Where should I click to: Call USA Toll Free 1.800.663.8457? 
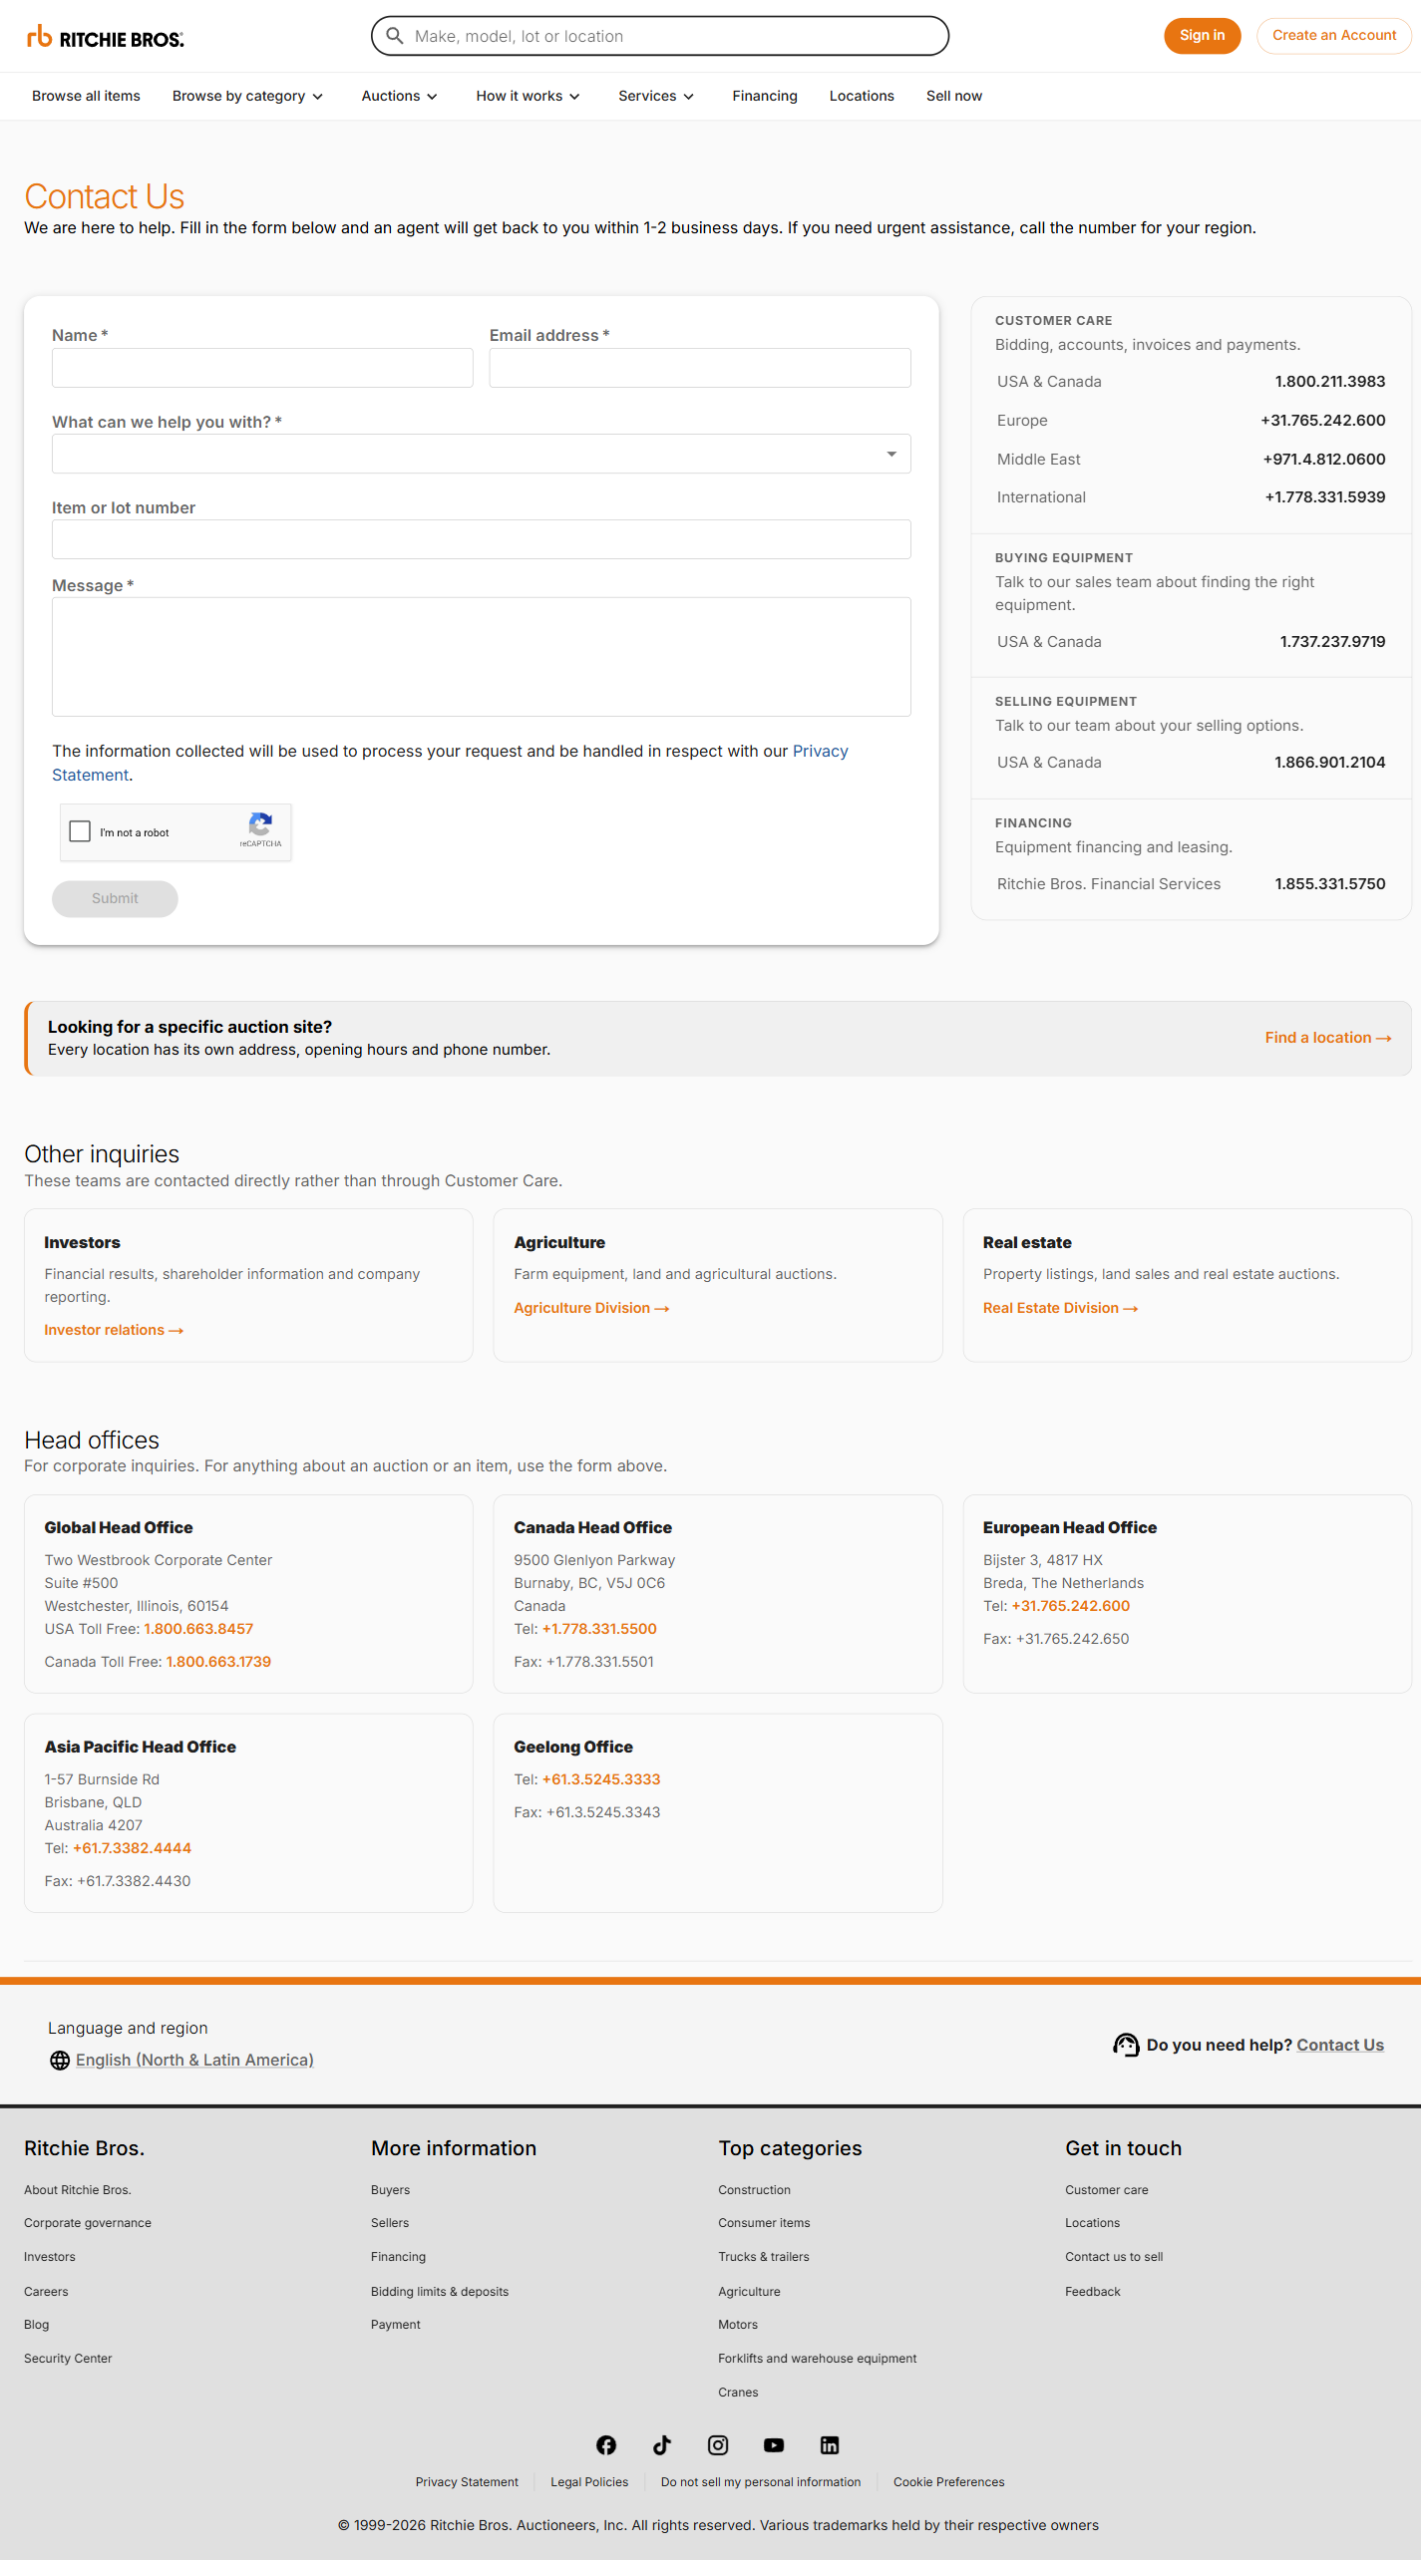(x=198, y=1629)
